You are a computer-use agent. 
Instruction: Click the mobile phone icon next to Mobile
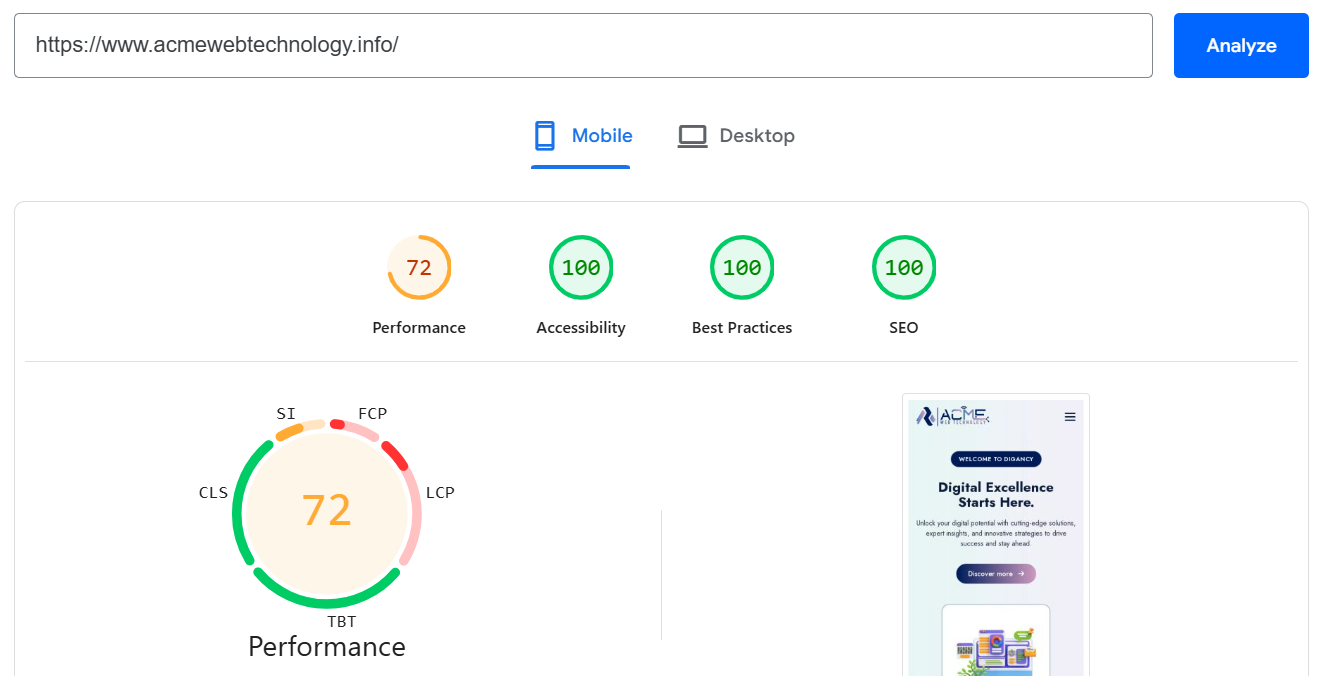pyautogui.click(x=544, y=134)
